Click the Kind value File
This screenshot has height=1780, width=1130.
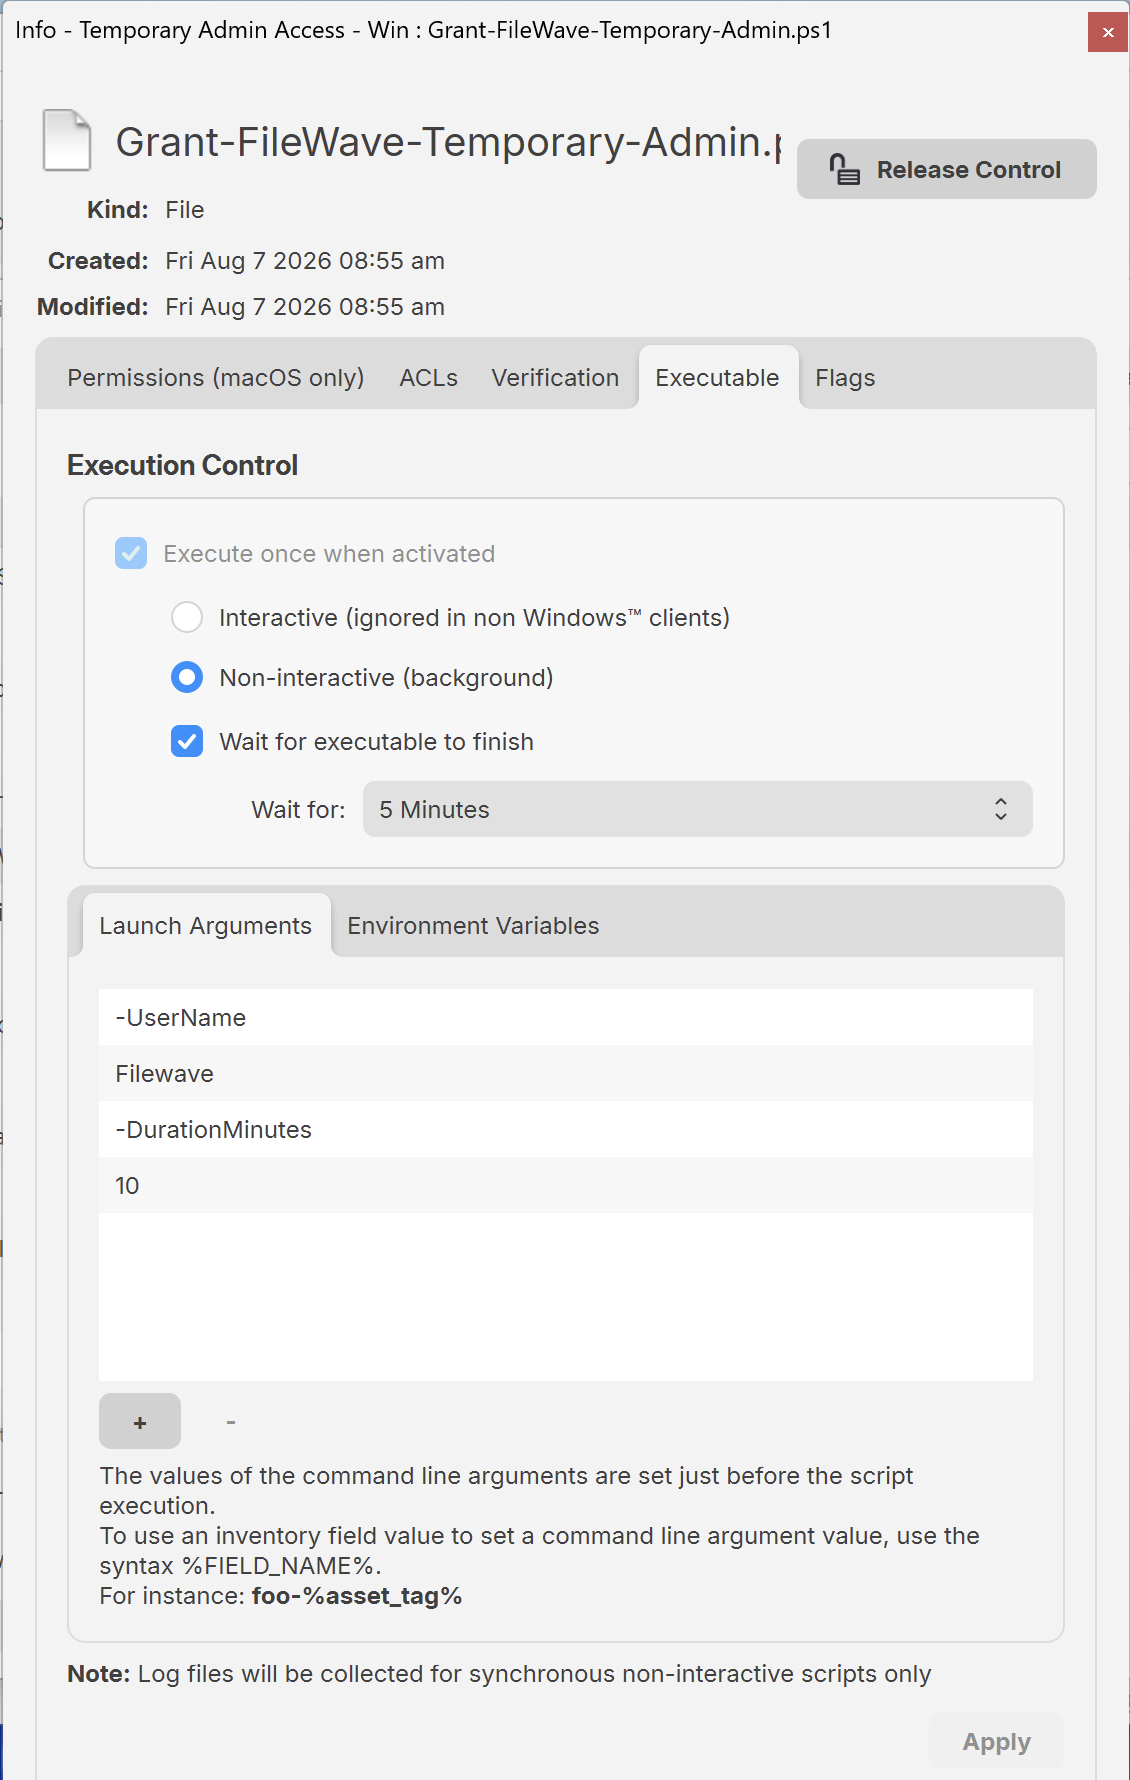point(185,210)
